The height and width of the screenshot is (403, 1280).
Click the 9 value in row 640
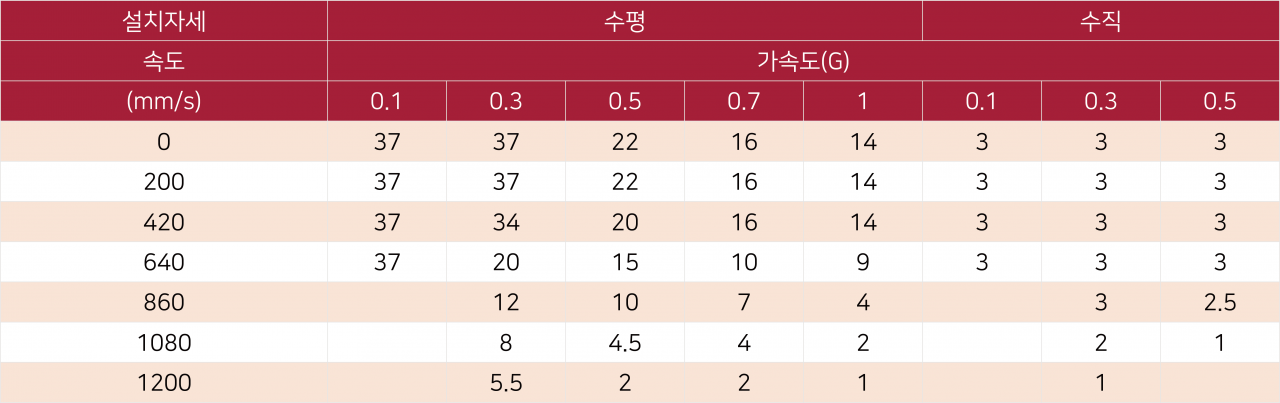863,262
